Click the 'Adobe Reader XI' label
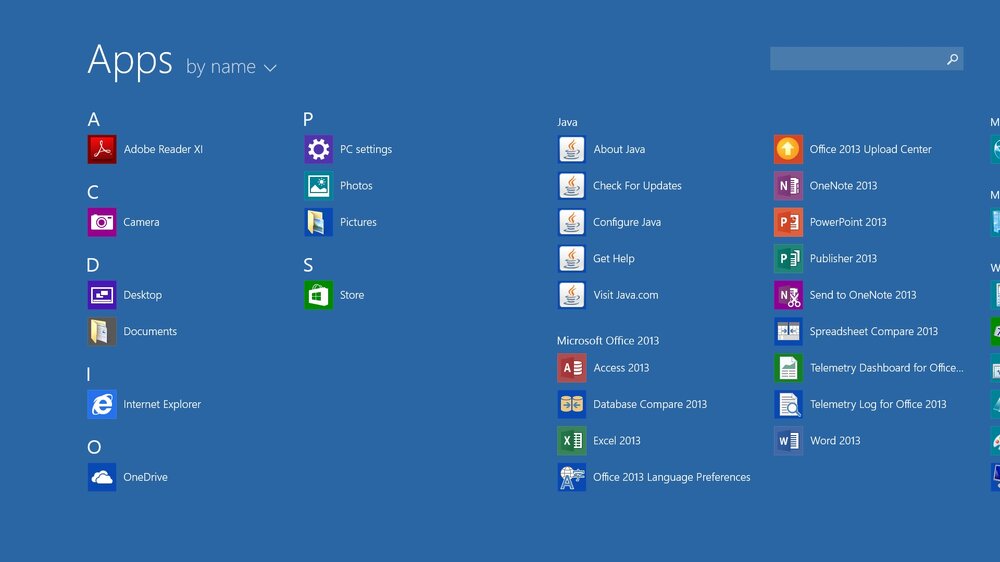Image resolution: width=1000 pixels, height=562 pixels. click(x=163, y=149)
